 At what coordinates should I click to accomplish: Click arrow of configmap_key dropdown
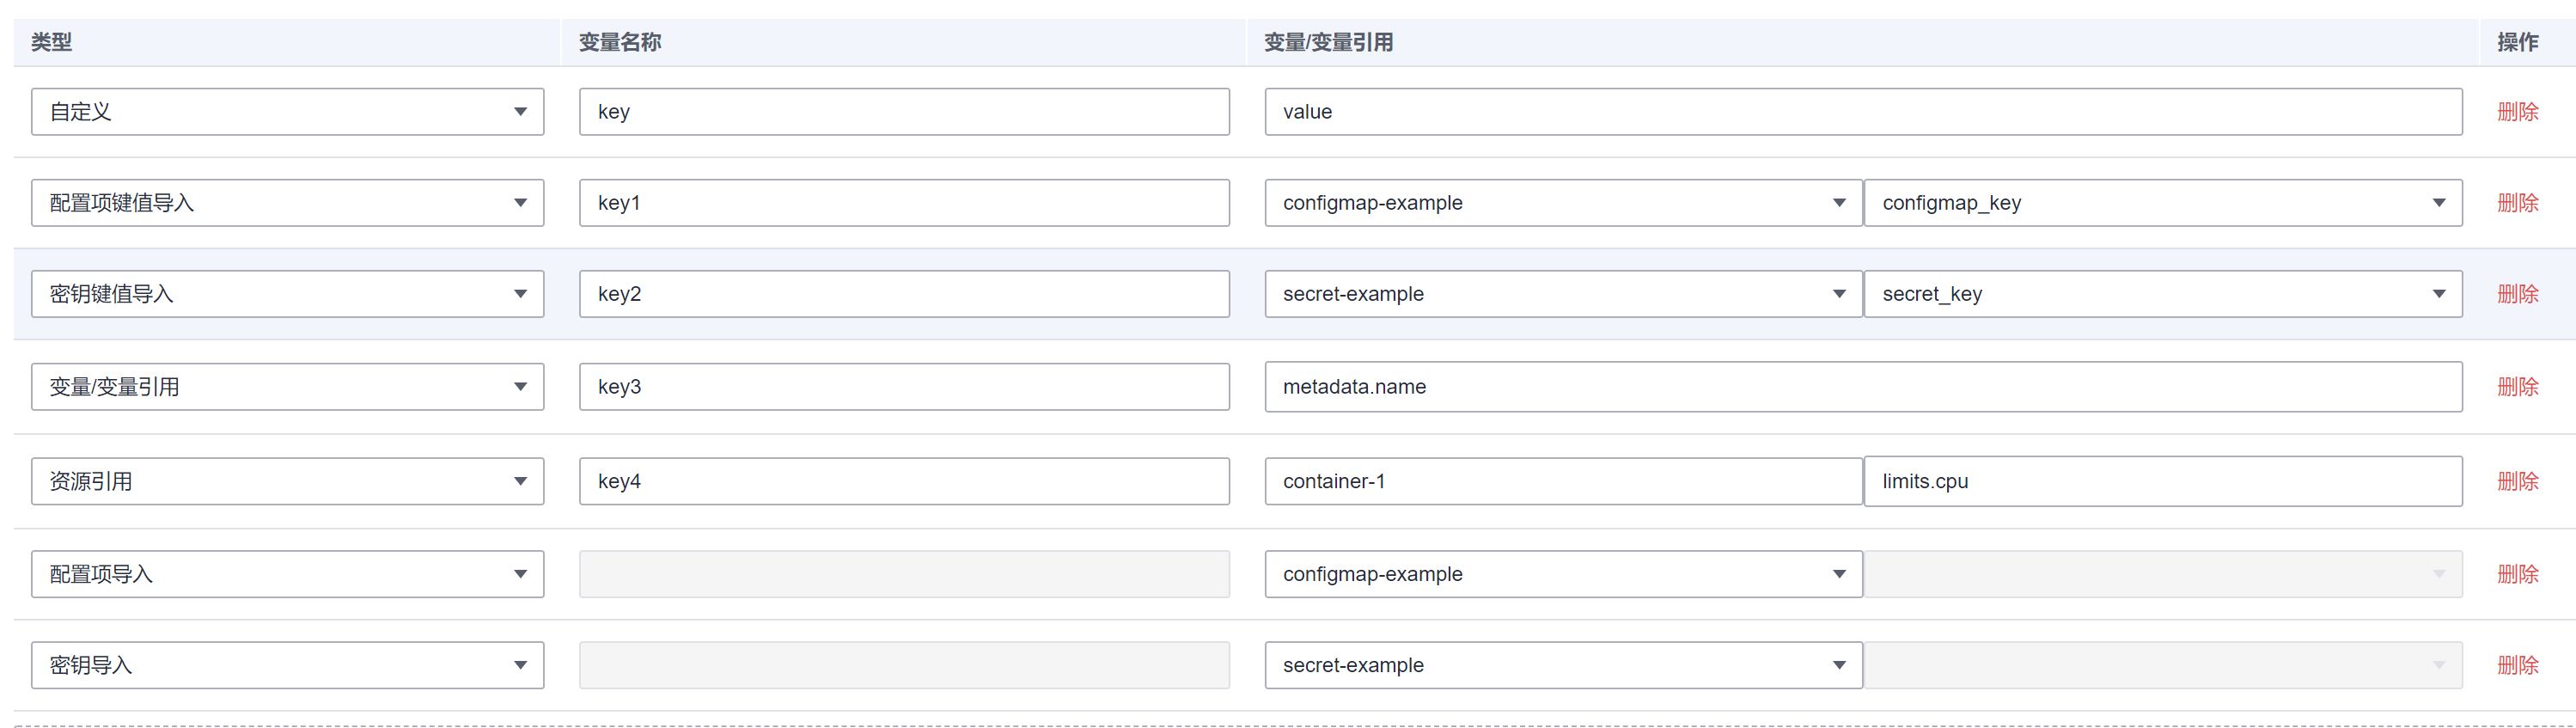point(2438,203)
